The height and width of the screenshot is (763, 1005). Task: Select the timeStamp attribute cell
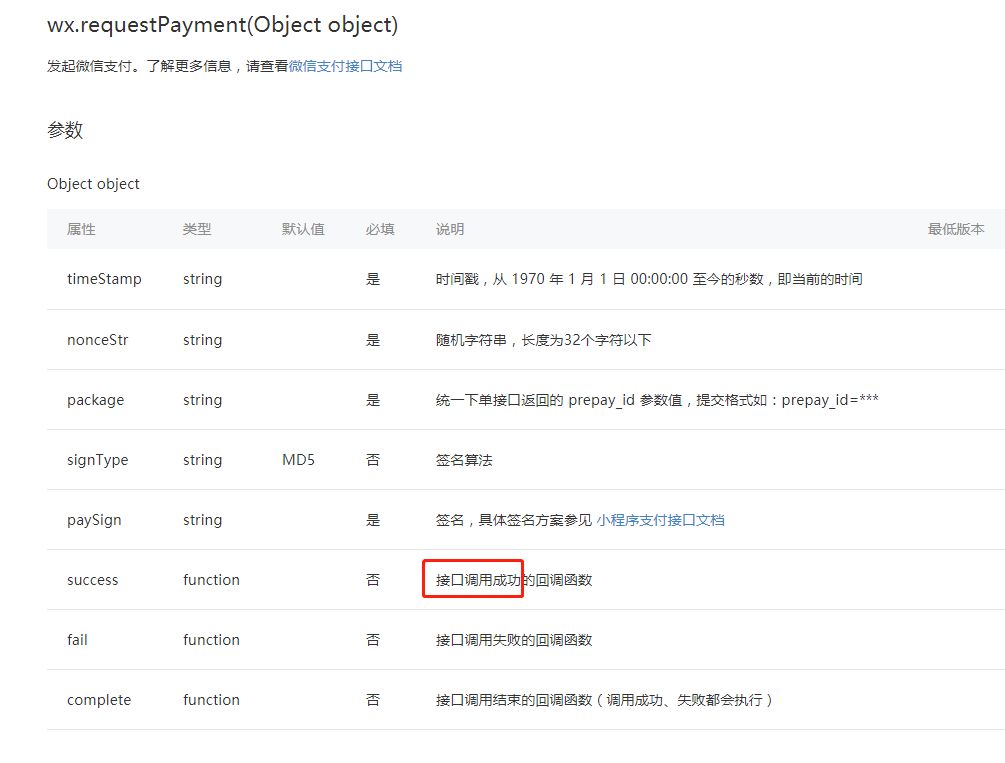point(104,279)
